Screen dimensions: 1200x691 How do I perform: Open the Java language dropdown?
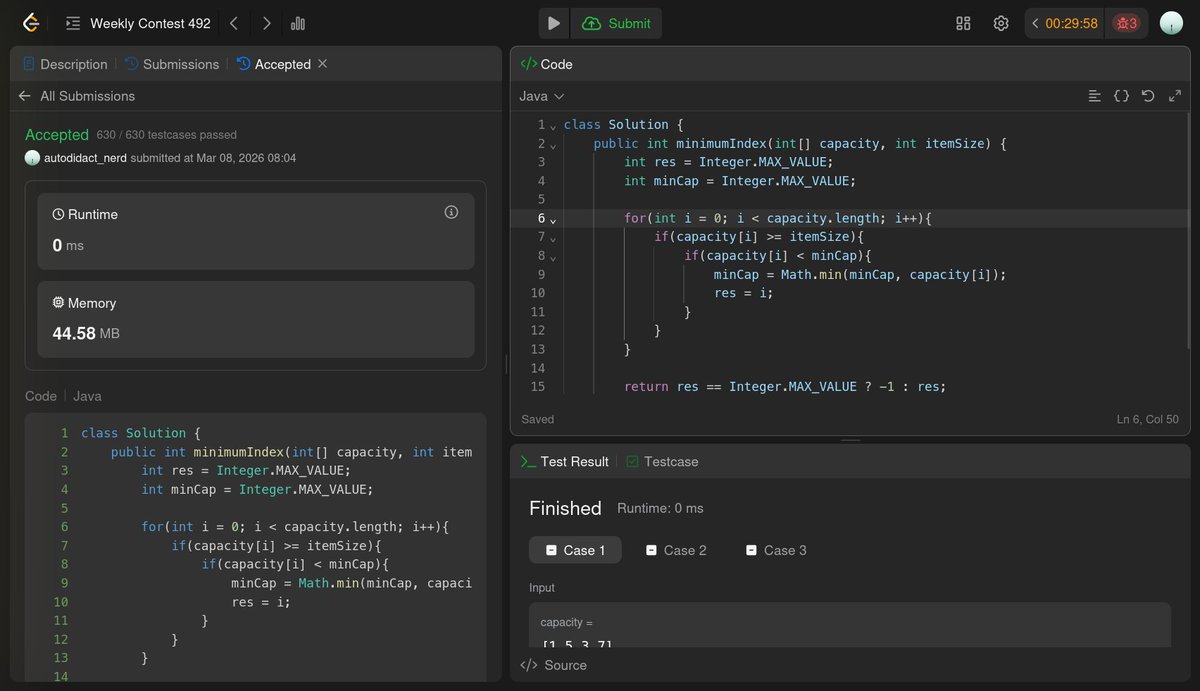tap(542, 96)
